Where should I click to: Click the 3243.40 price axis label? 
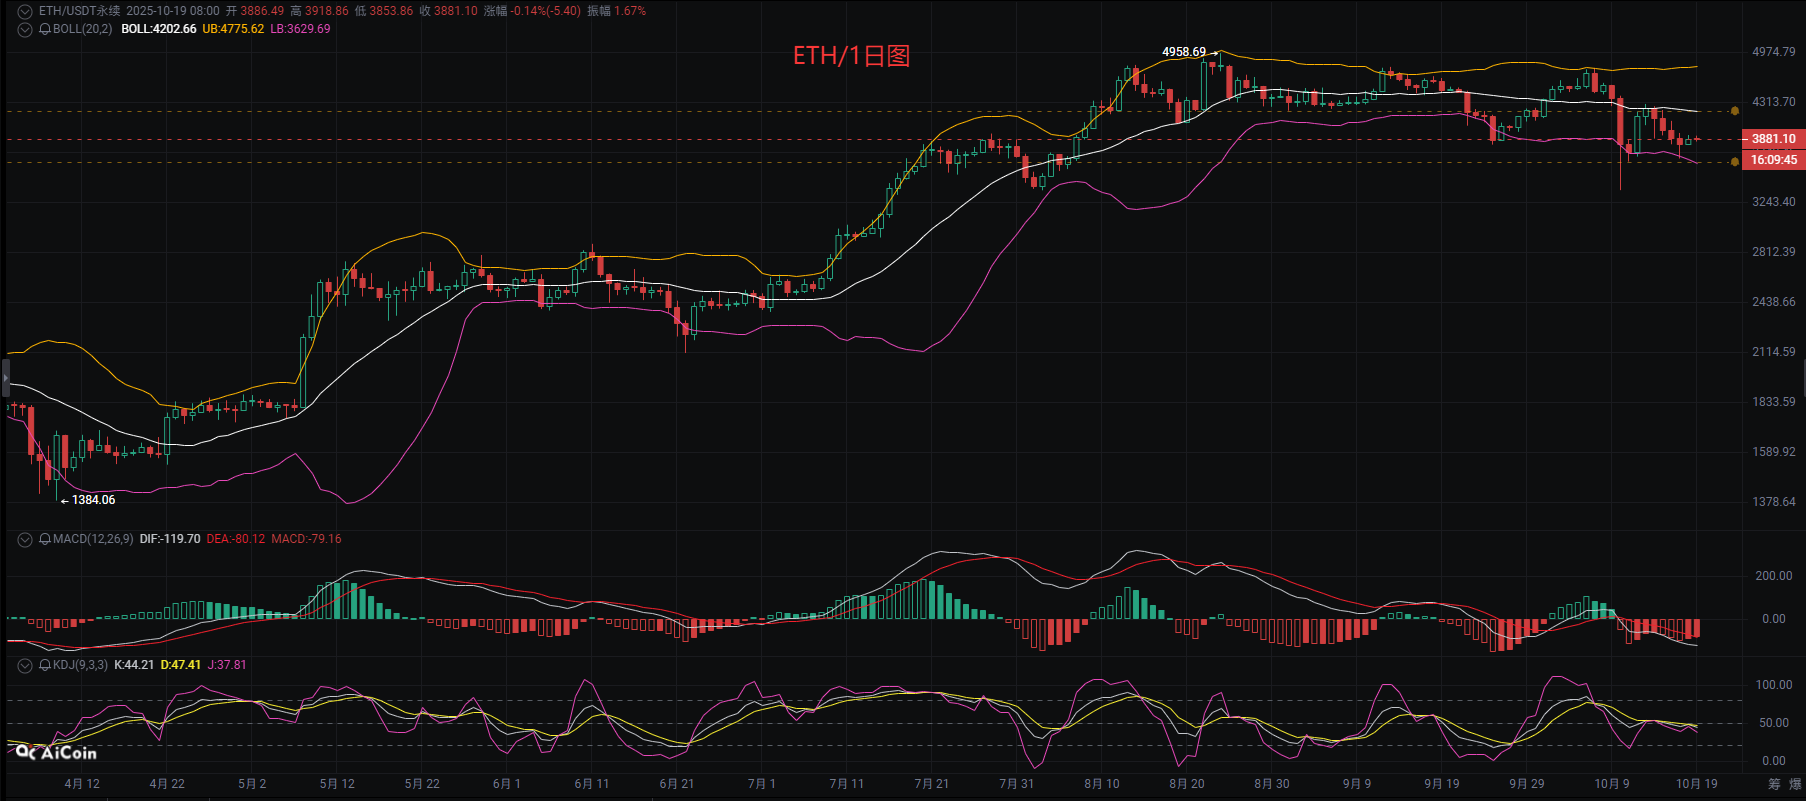[1774, 202]
